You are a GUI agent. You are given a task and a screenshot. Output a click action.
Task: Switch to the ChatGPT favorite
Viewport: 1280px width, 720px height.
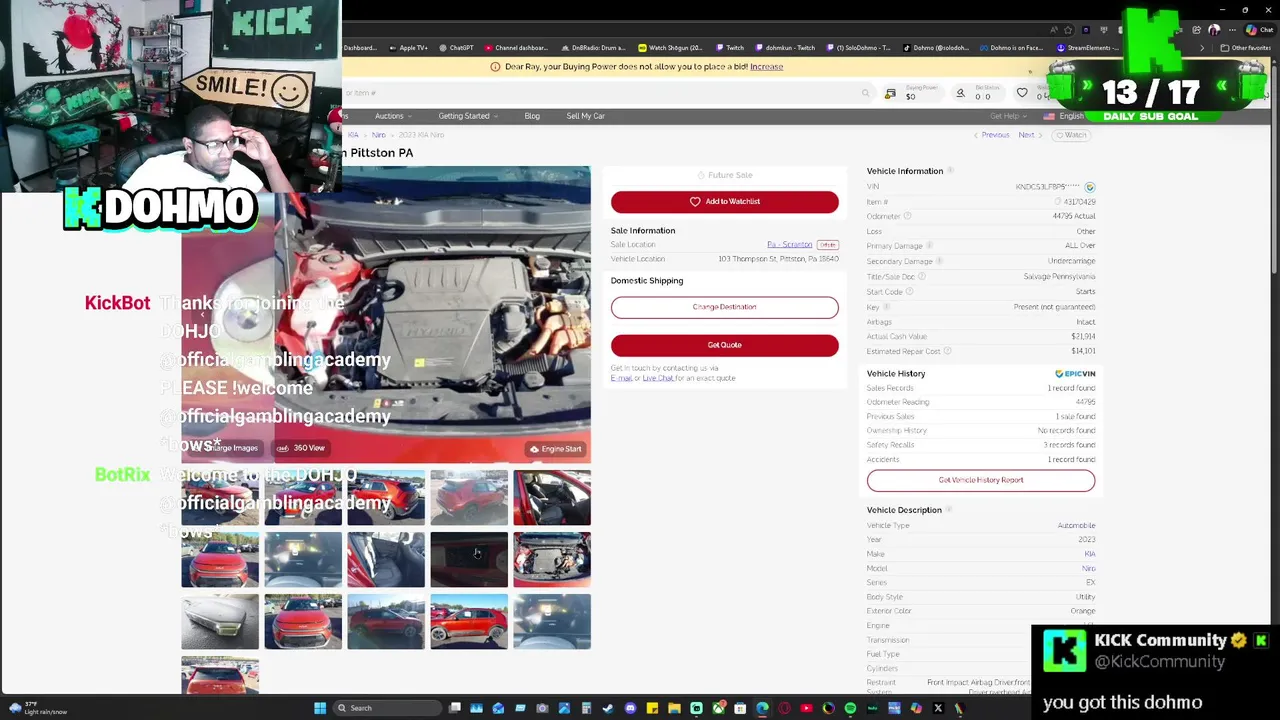point(456,48)
